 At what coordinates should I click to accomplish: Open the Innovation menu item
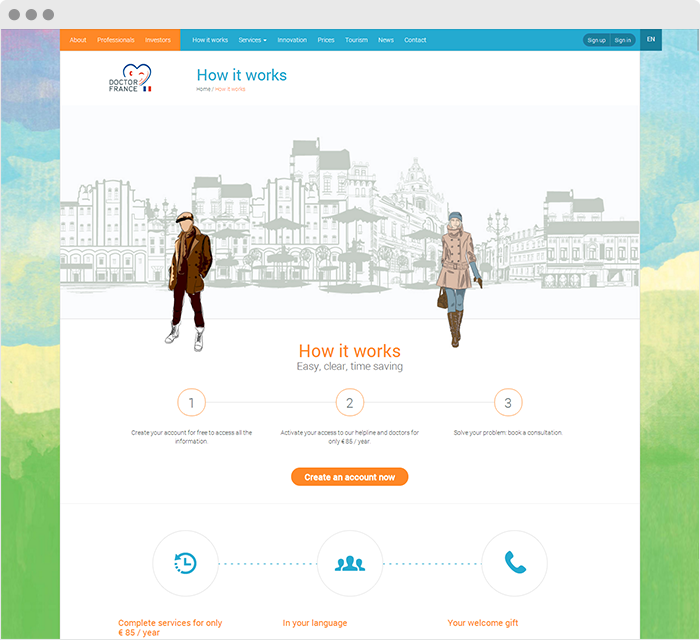[x=292, y=40]
